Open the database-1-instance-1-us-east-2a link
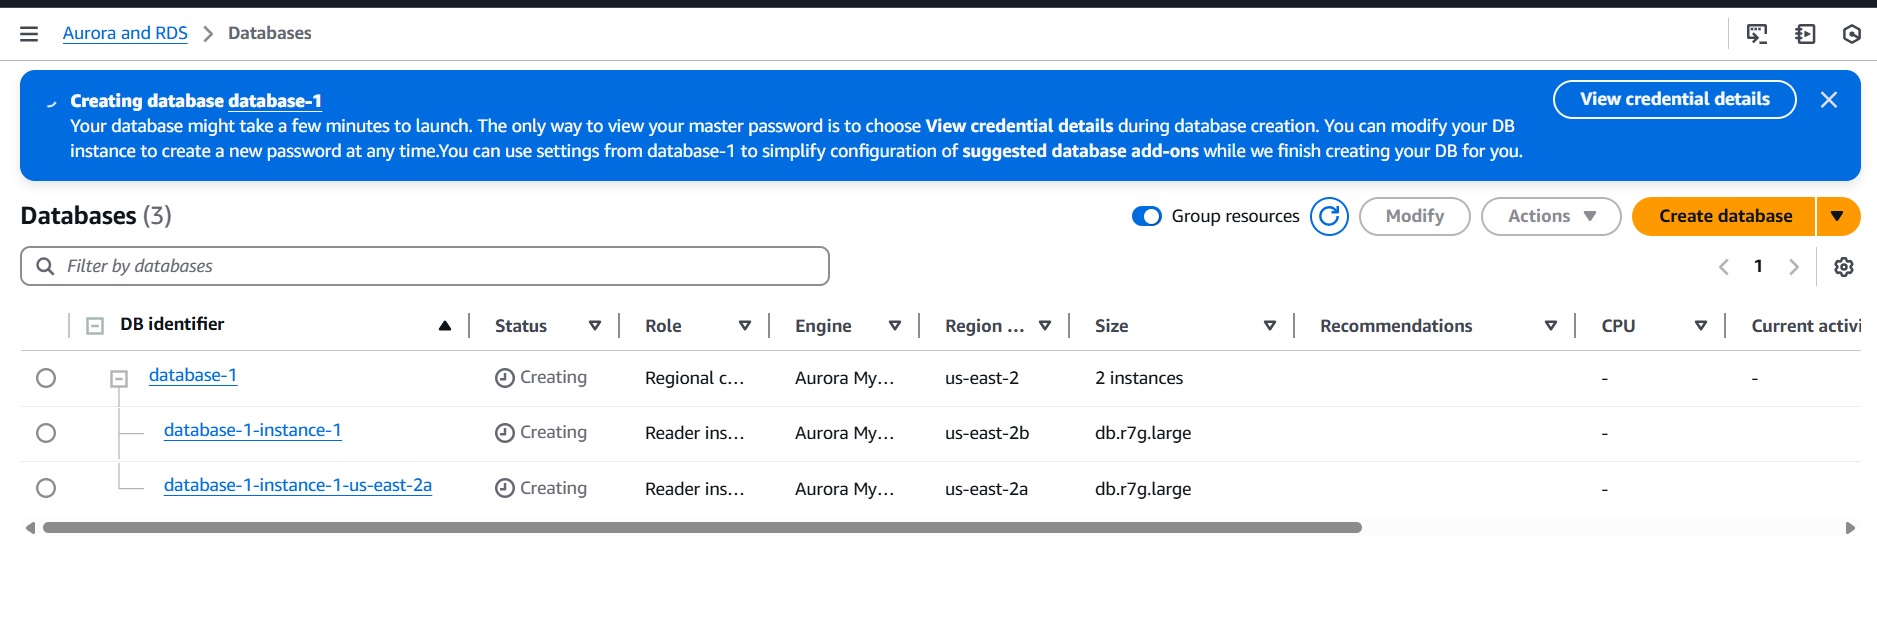Screen dimensions: 1877x642 298,485
